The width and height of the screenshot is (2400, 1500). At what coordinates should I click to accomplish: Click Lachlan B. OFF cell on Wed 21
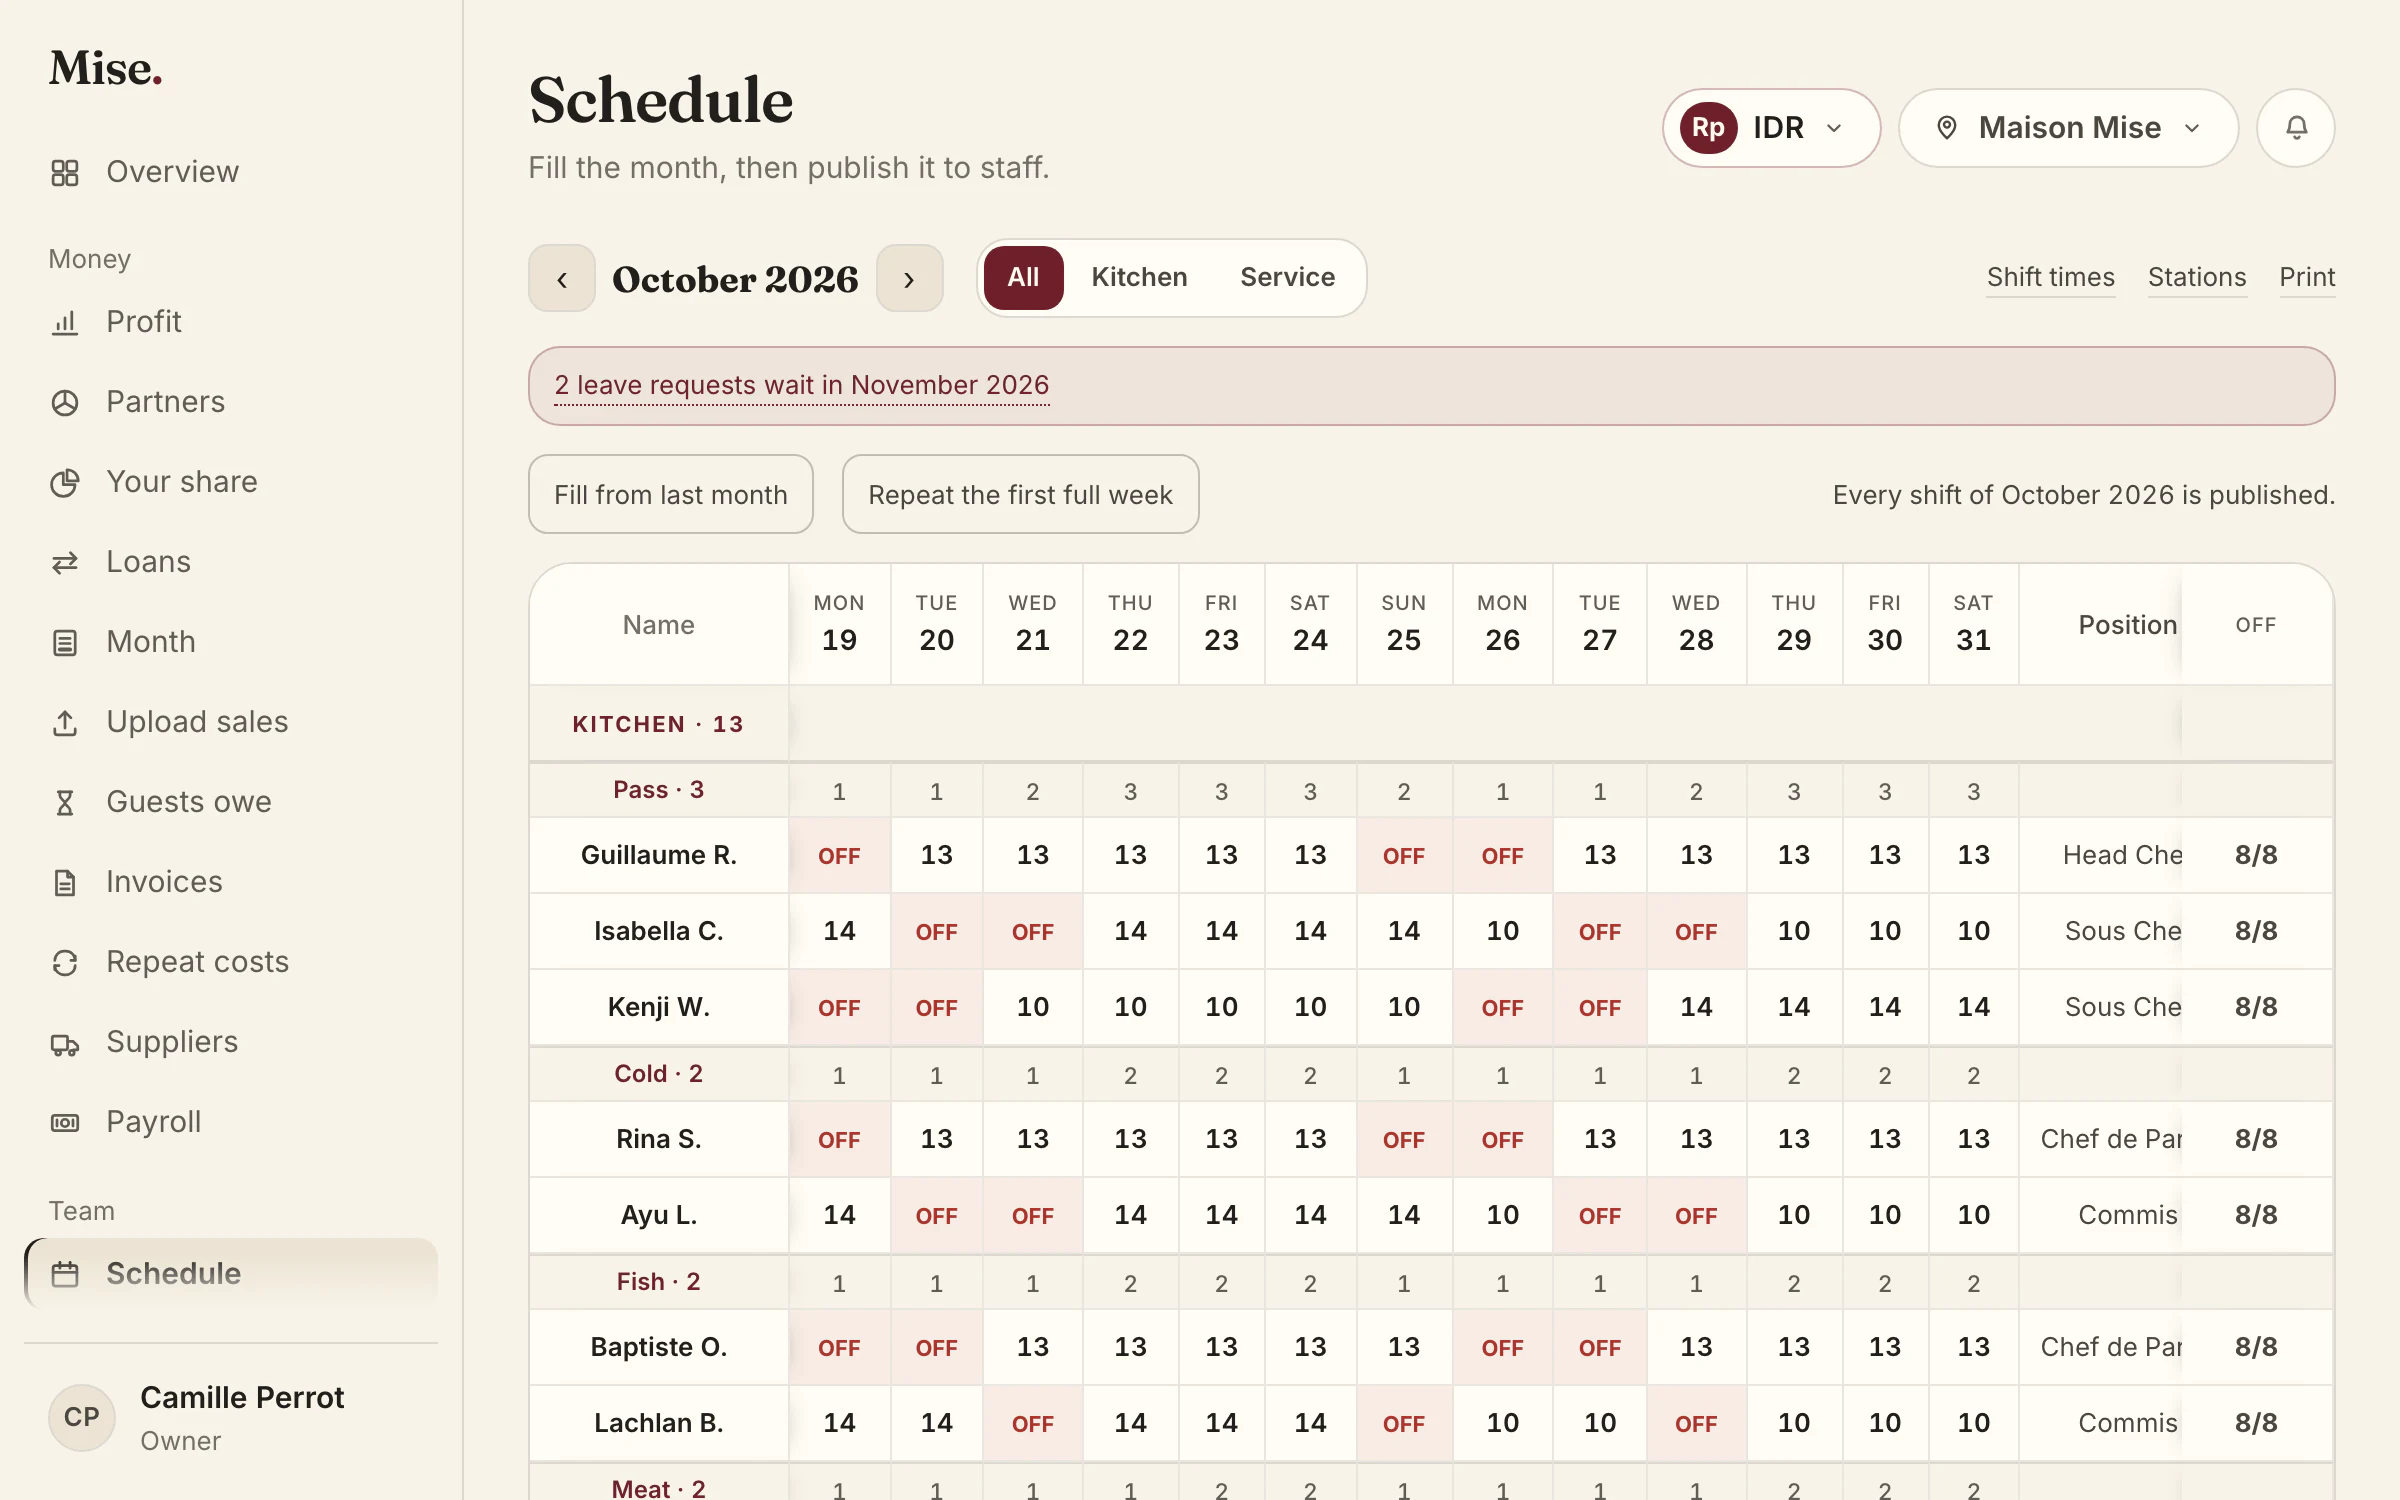pyautogui.click(x=1032, y=1423)
